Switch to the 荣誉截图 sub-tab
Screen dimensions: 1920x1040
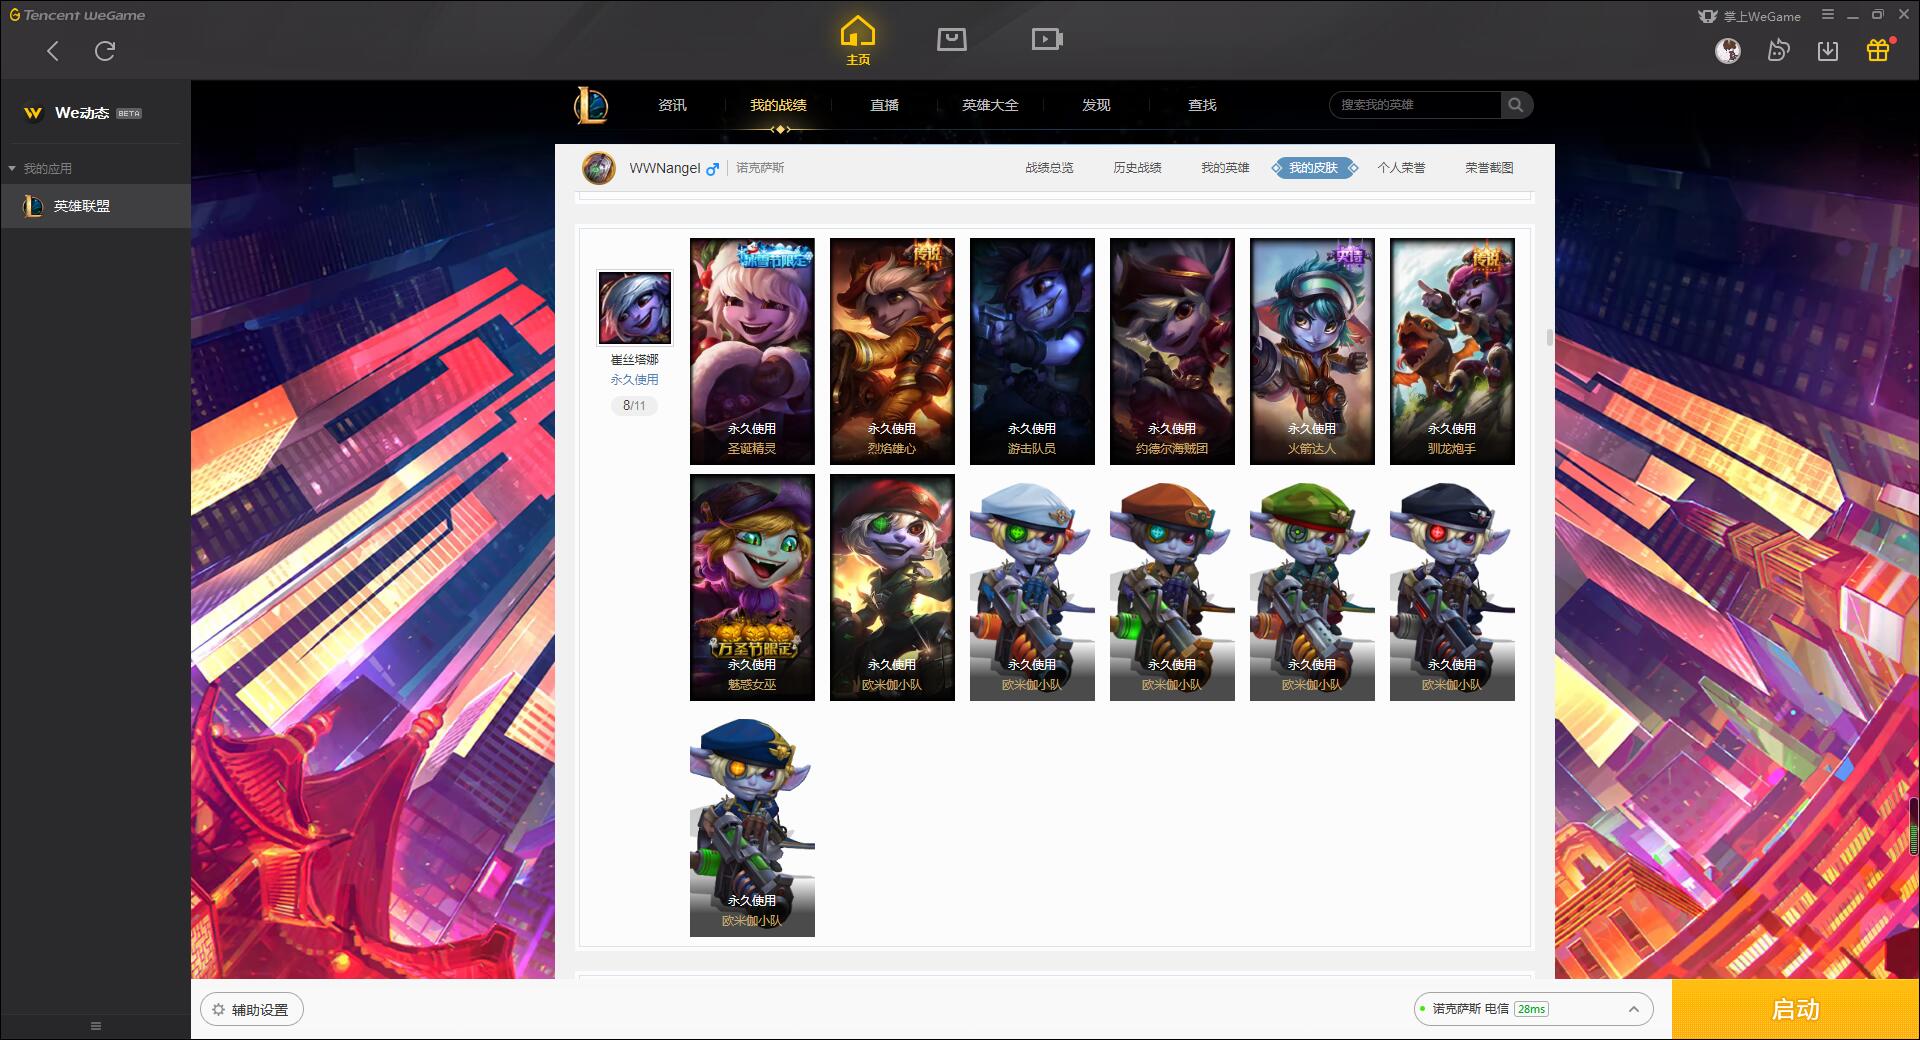(x=1489, y=168)
